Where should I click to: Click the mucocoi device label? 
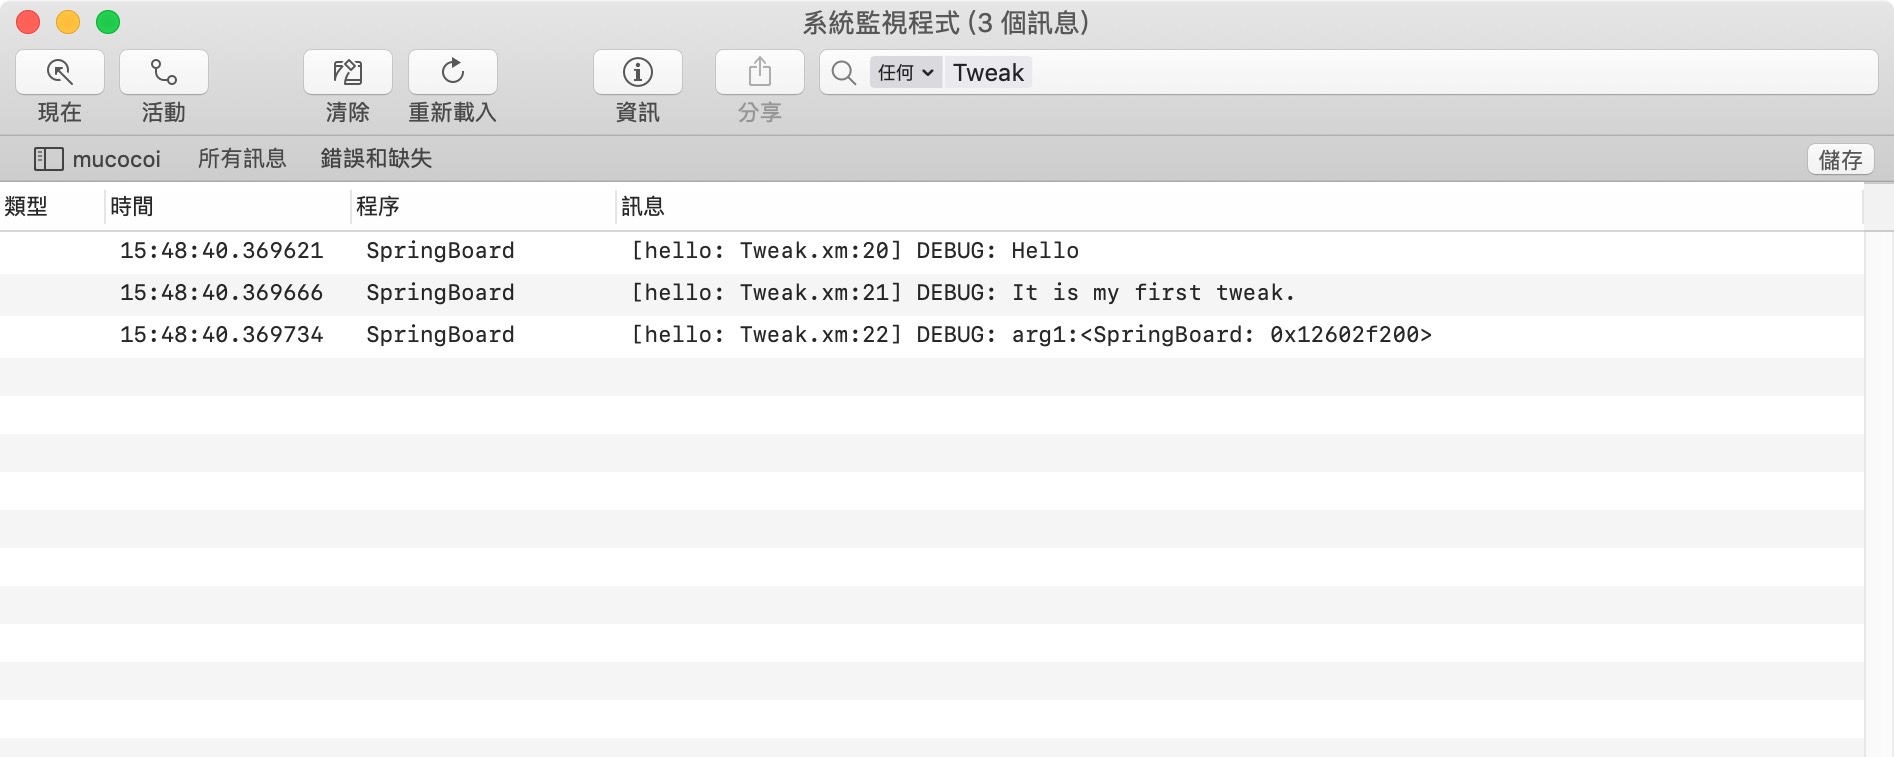pos(116,159)
